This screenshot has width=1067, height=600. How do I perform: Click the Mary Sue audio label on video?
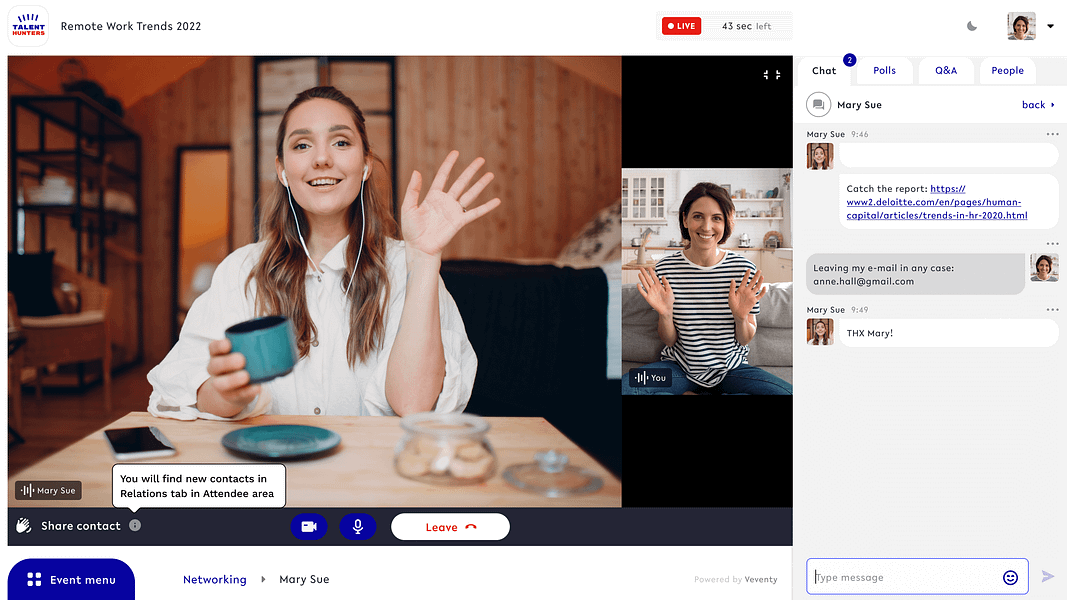pyautogui.click(x=48, y=490)
